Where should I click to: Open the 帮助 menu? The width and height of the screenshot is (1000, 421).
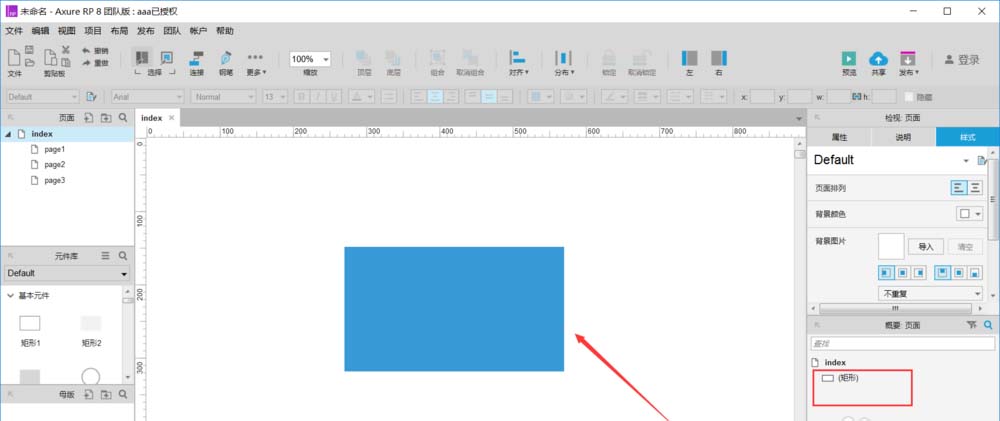point(224,31)
